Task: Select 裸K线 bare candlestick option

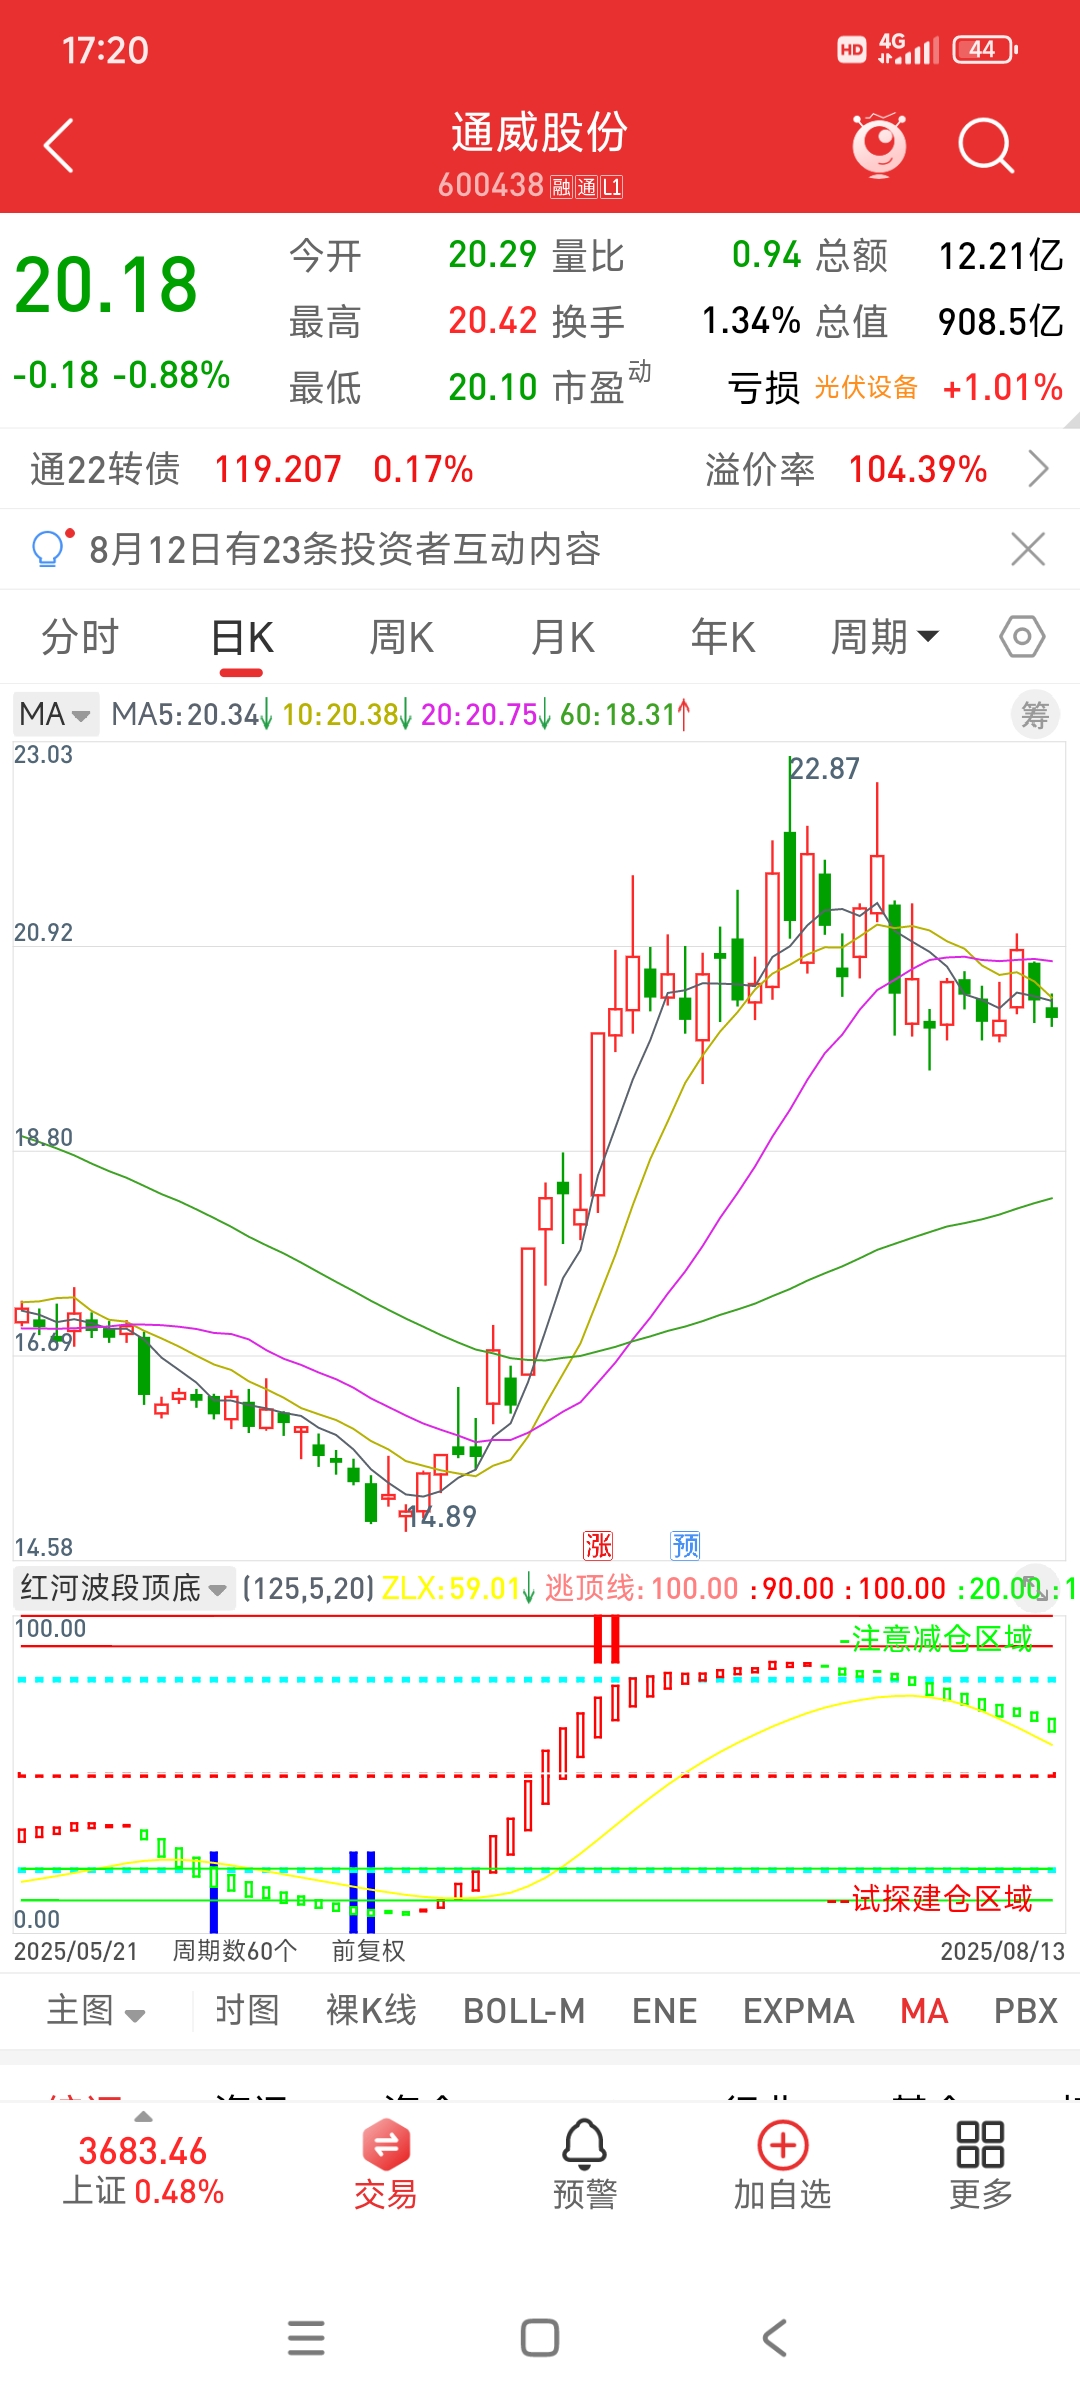Action: click(x=371, y=2011)
